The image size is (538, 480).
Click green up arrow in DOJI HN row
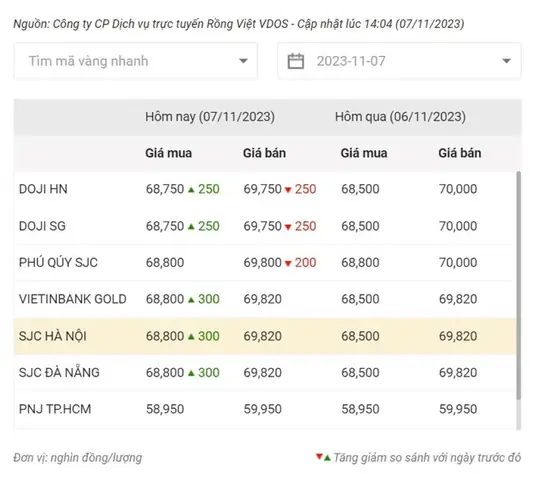[x=191, y=189]
